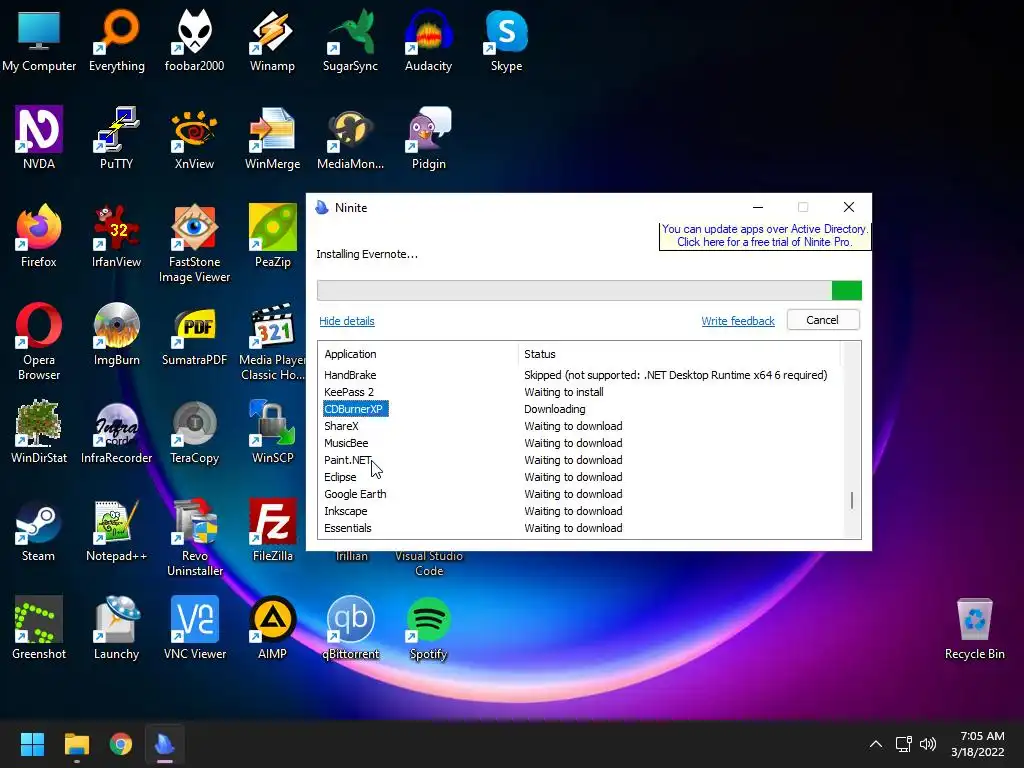This screenshot has height=768, width=1024.
Task: Click the FileZilla desktop shortcut
Action: pyautogui.click(x=272, y=530)
